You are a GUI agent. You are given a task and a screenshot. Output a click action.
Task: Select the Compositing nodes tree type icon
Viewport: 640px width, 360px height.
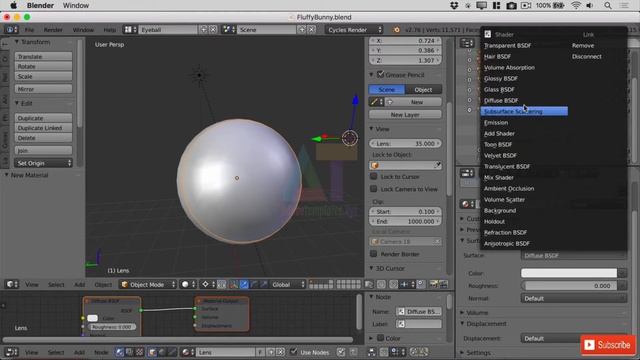[129, 352]
